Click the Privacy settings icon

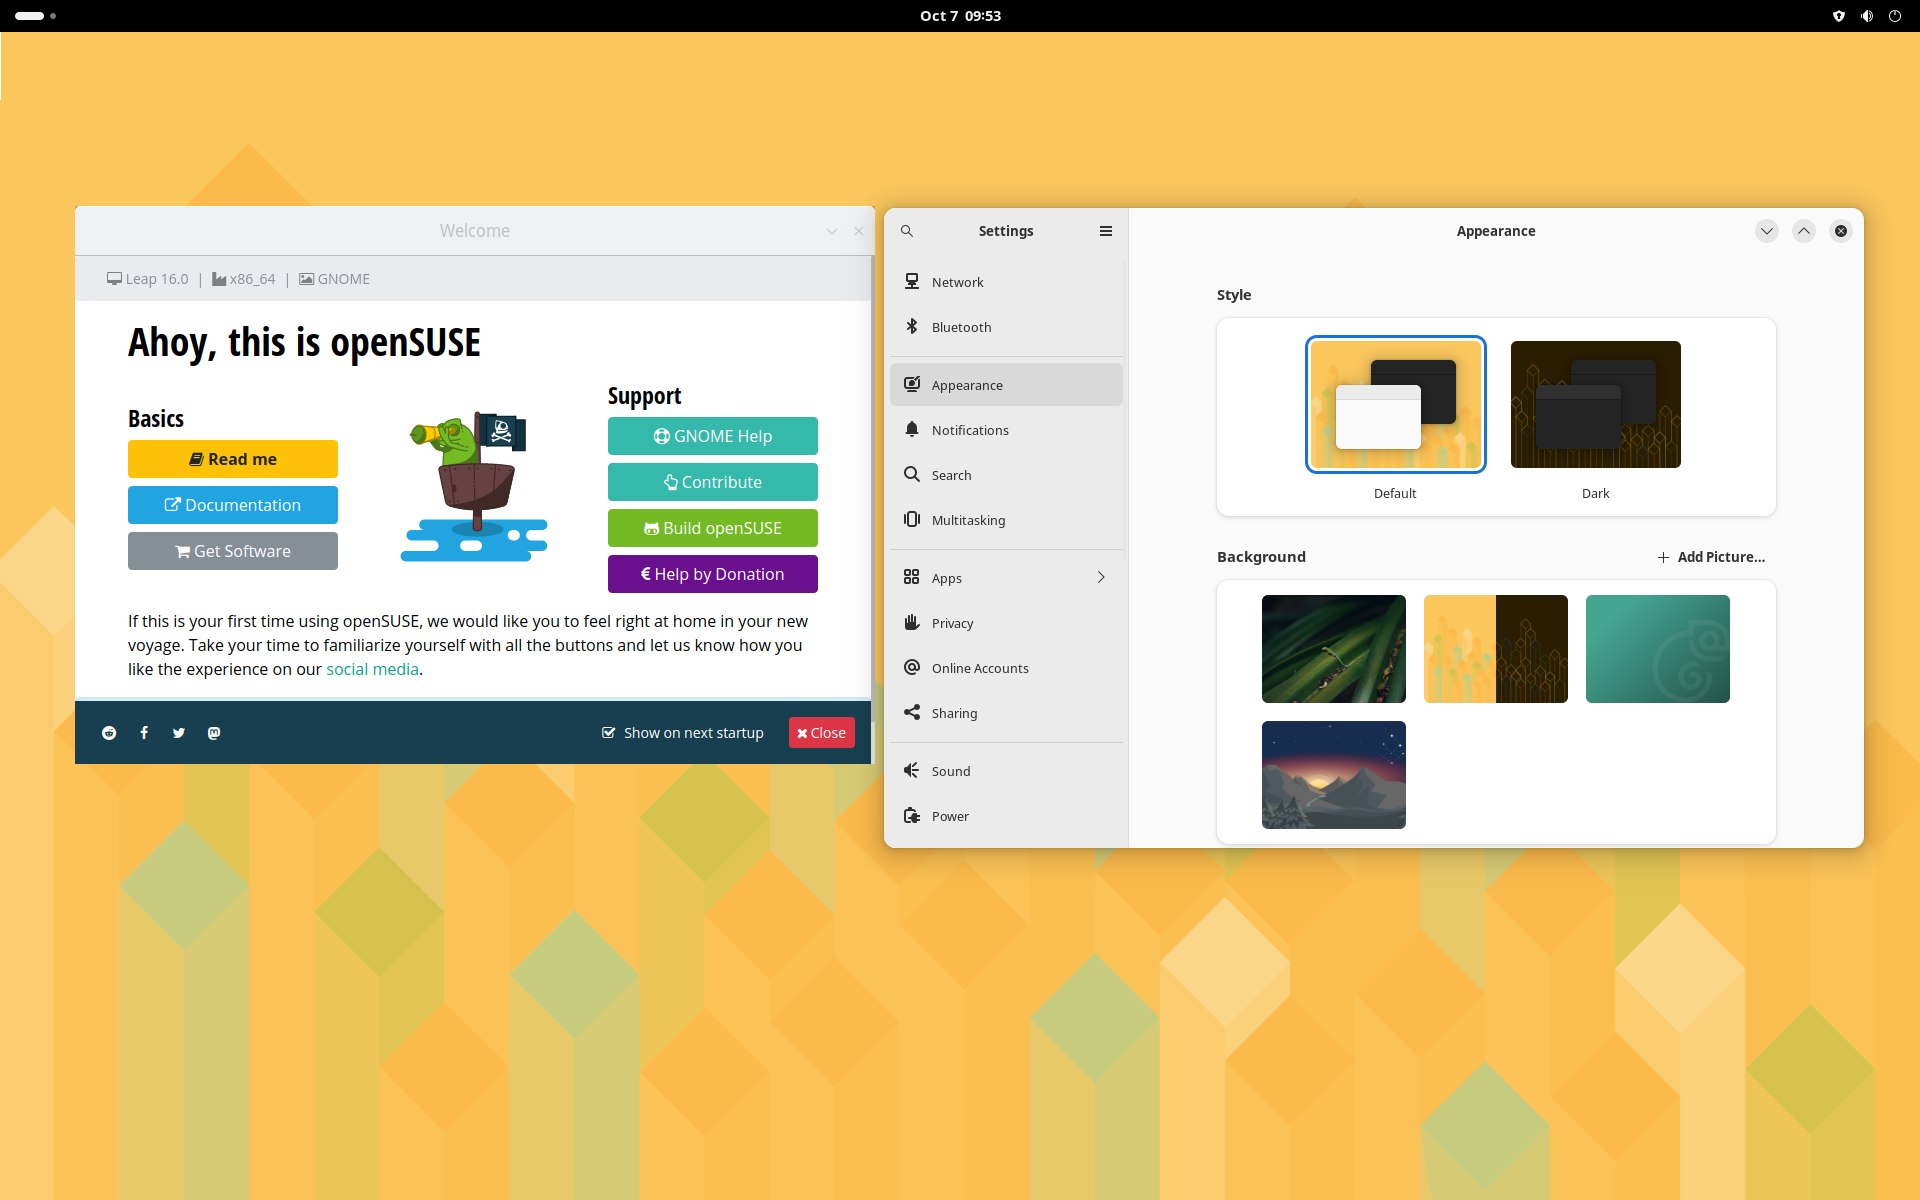pos(911,624)
